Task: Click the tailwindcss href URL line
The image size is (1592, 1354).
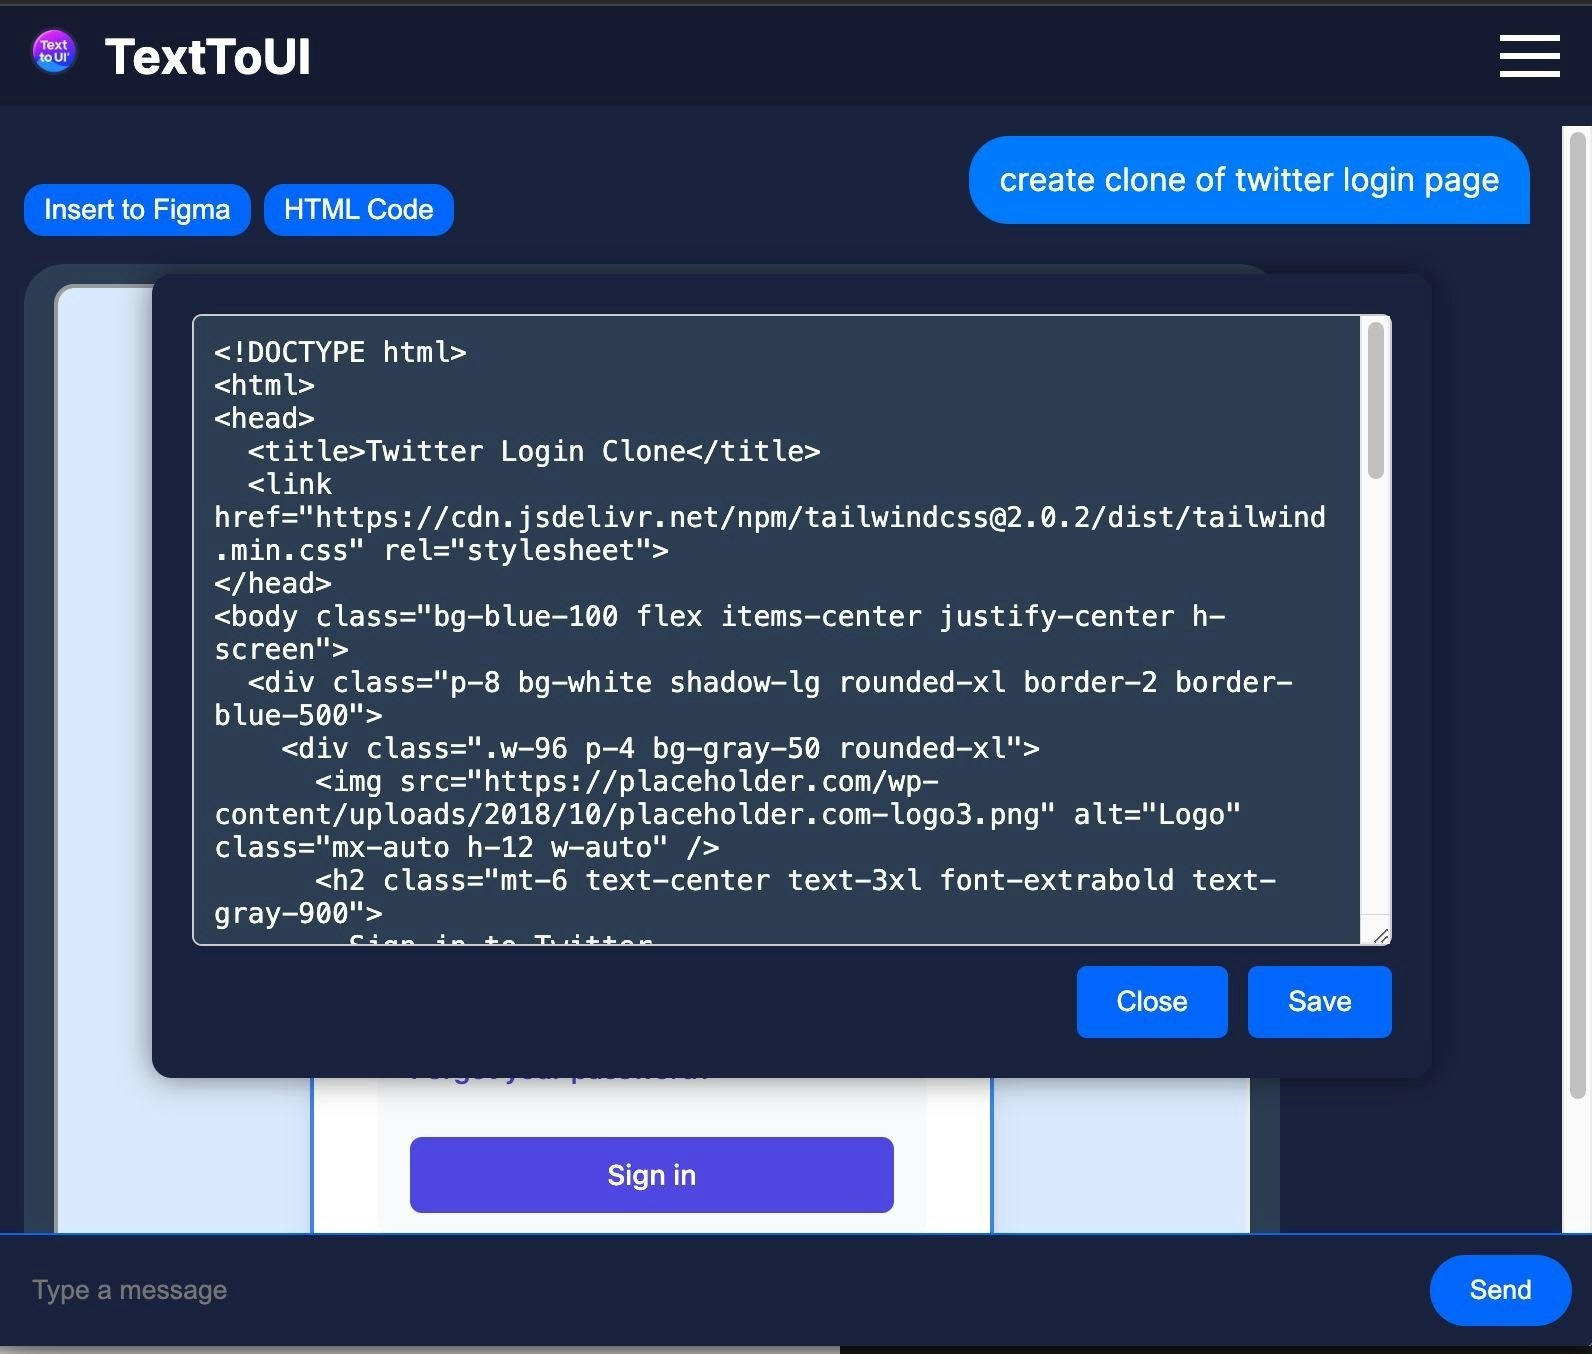Action: click(770, 517)
